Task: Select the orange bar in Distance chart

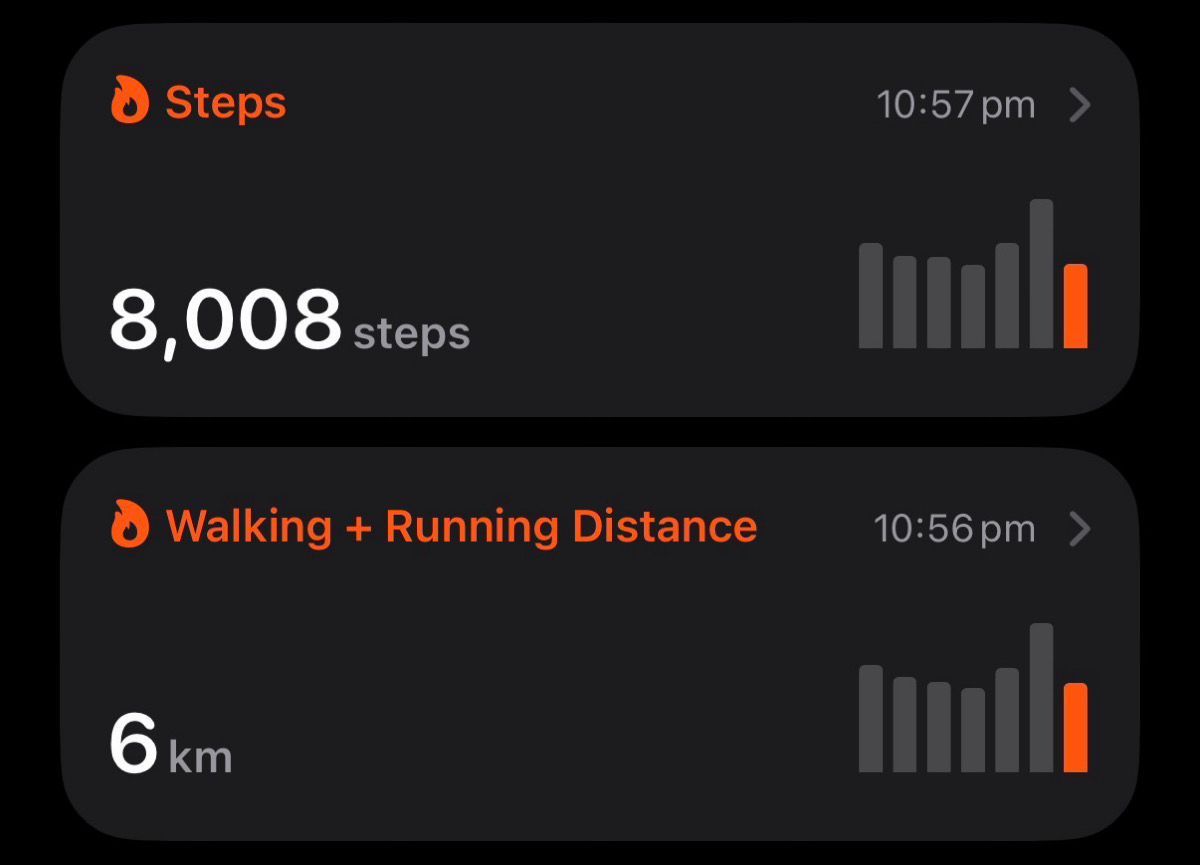Action: [x=1075, y=727]
